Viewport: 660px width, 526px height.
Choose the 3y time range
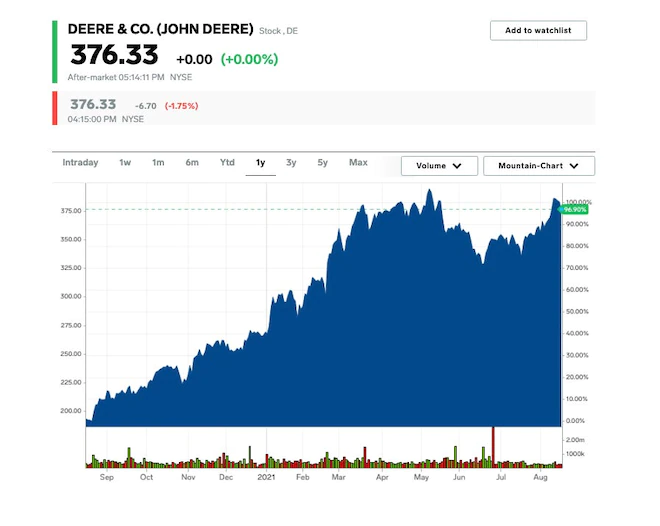(x=291, y=162)
